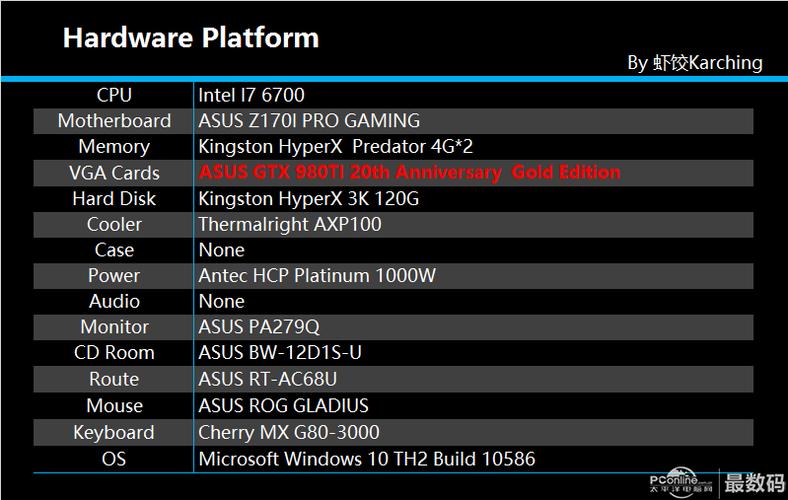Click ASUS RT-AC68U value

[267, 379]
